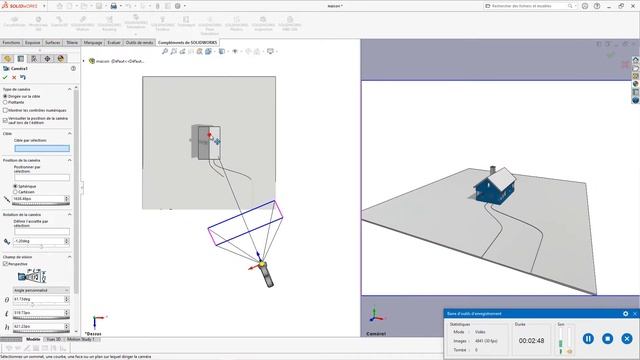Collapse the 'Type de caméra' section
Image resolution: width=640 pixels, height=360 pixels.
click(69, 89)
